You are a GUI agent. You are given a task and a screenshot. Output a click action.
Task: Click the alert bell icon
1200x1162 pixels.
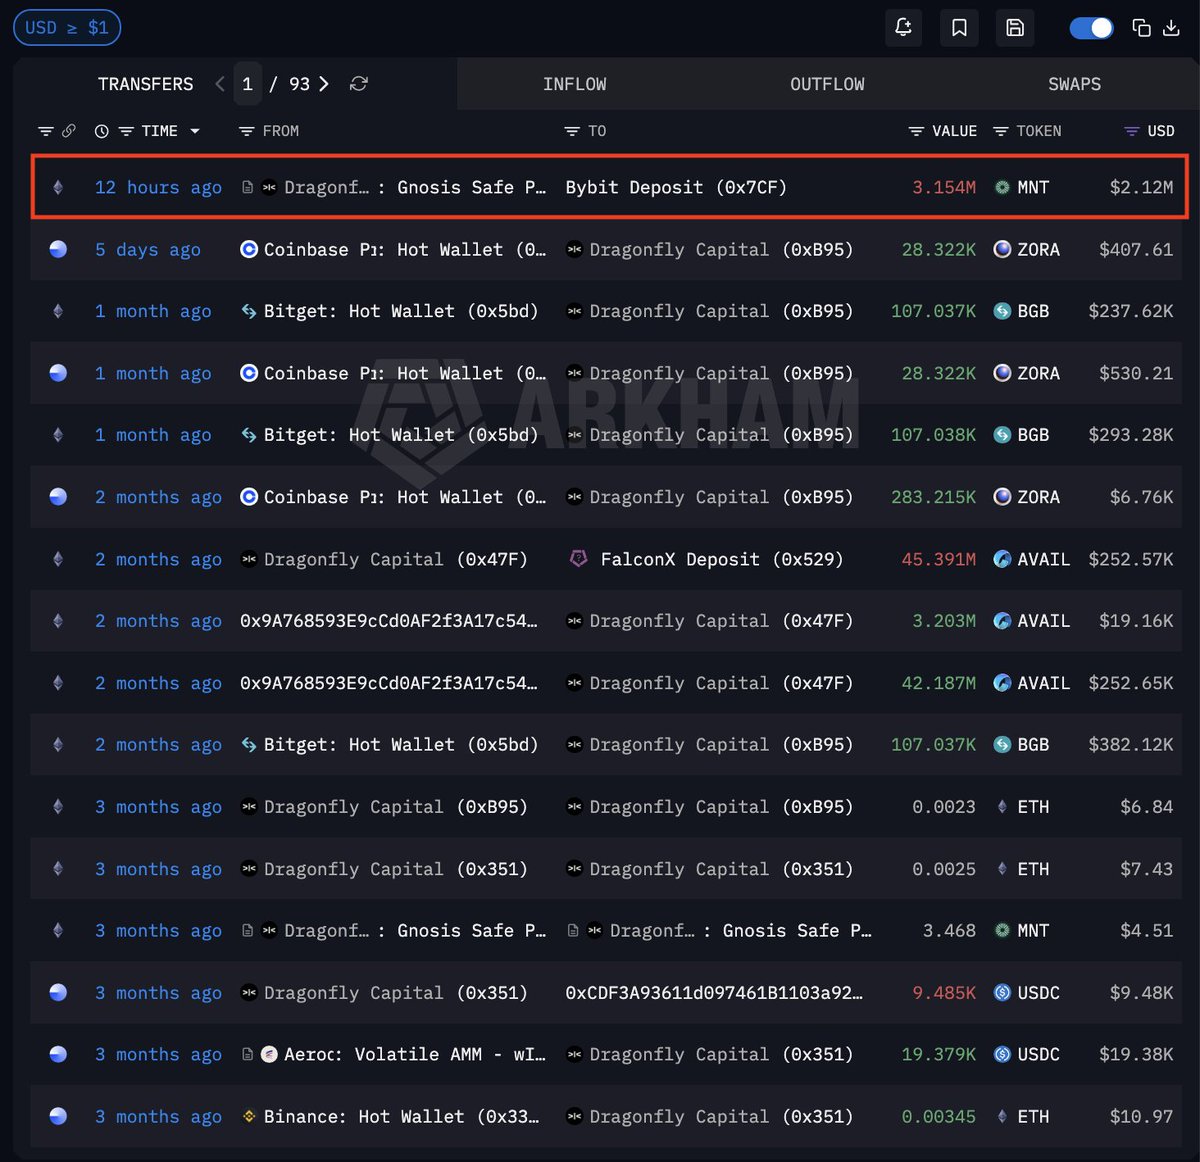pos(903,28)
